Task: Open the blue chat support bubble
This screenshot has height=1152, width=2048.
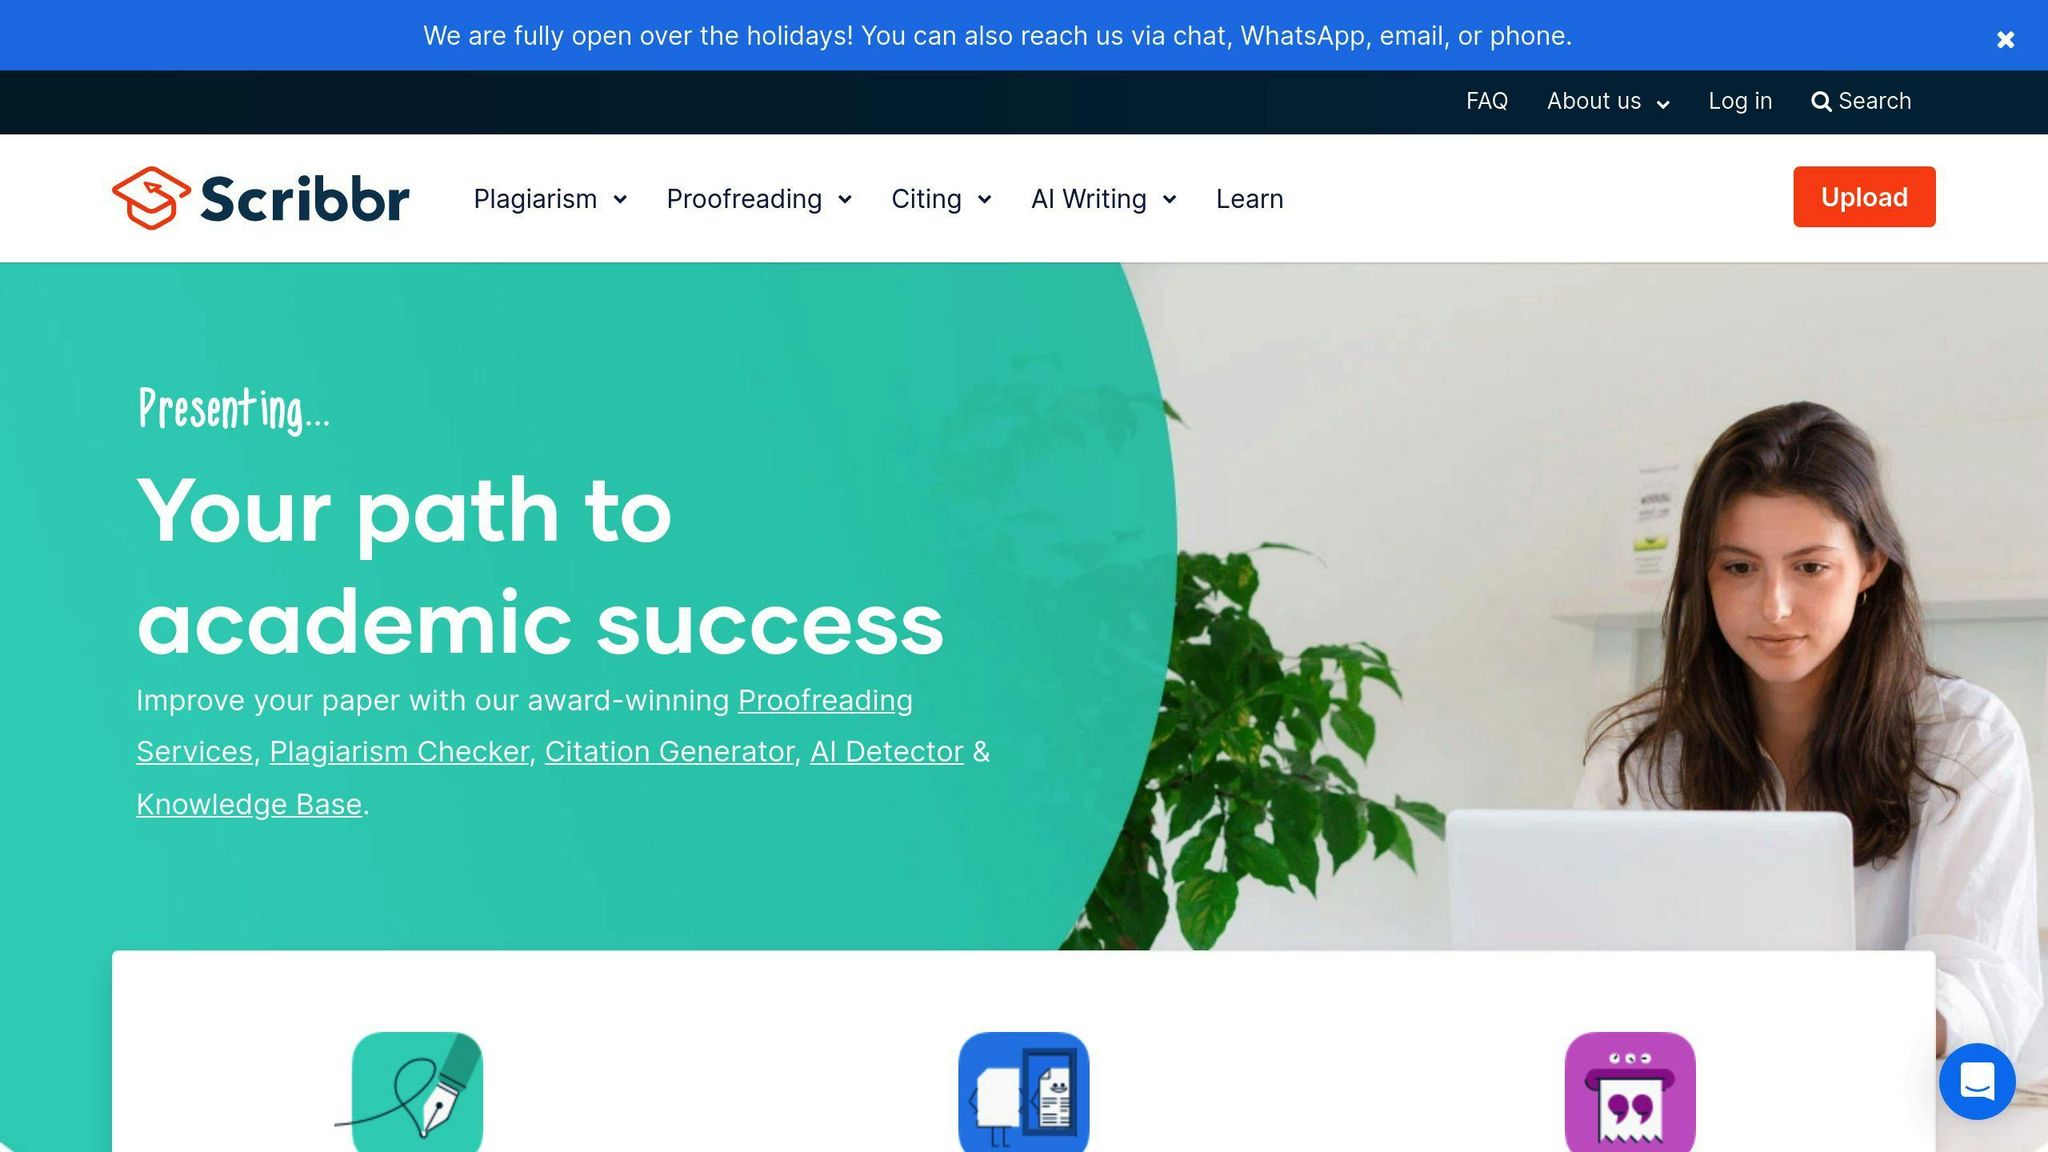Action: point(1977,1081)
